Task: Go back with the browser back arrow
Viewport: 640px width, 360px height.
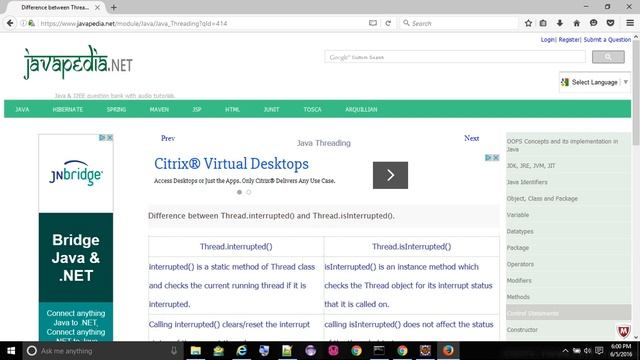Action: click(10, 23)
